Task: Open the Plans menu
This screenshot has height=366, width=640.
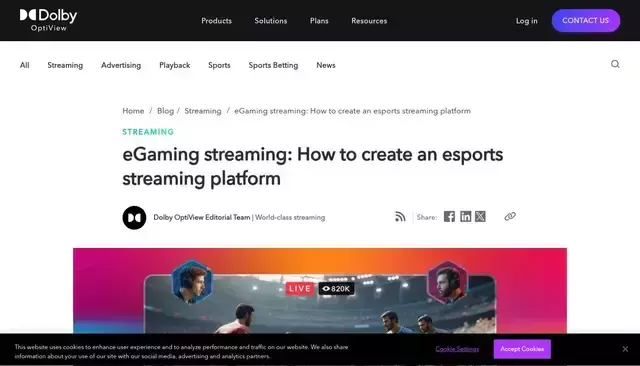Action: click(319, 21)
